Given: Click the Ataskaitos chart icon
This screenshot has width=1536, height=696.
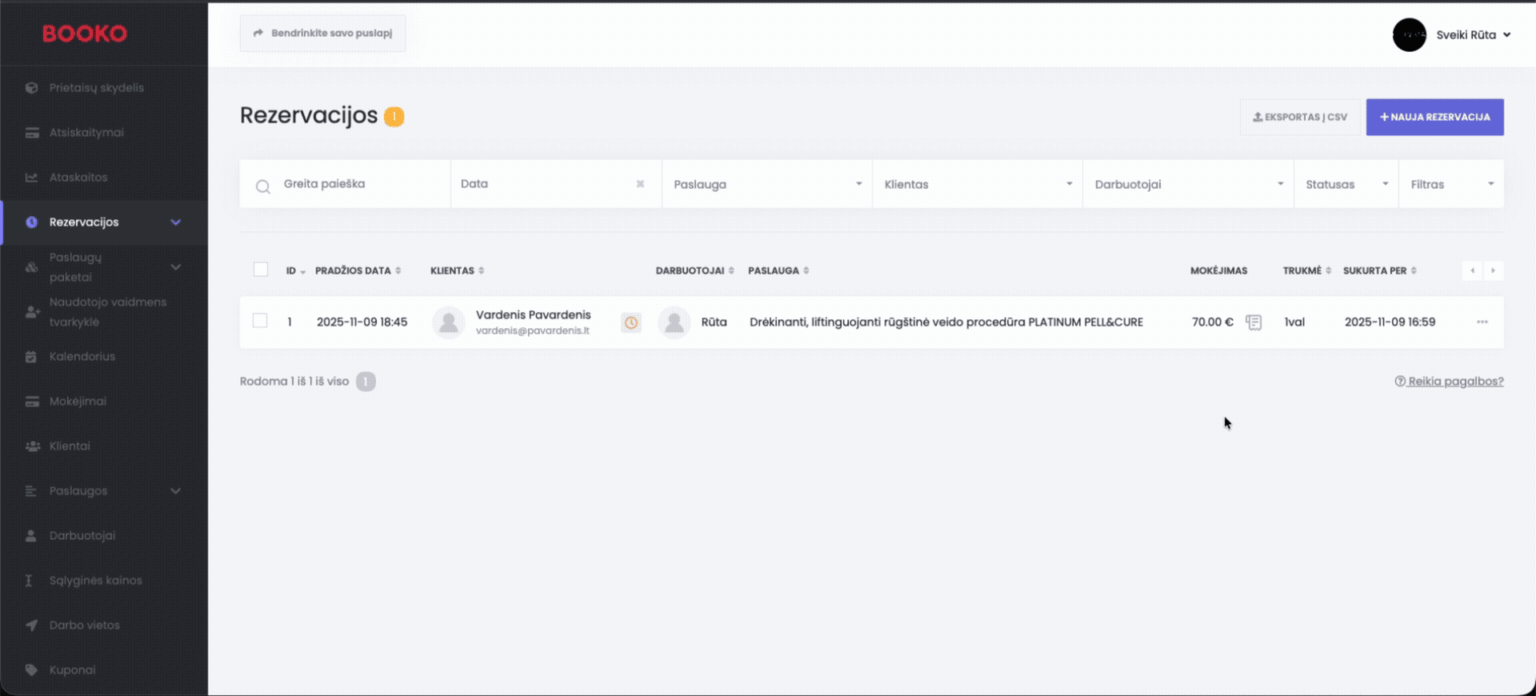Looking at the screenshot, I should pos(31,177).
